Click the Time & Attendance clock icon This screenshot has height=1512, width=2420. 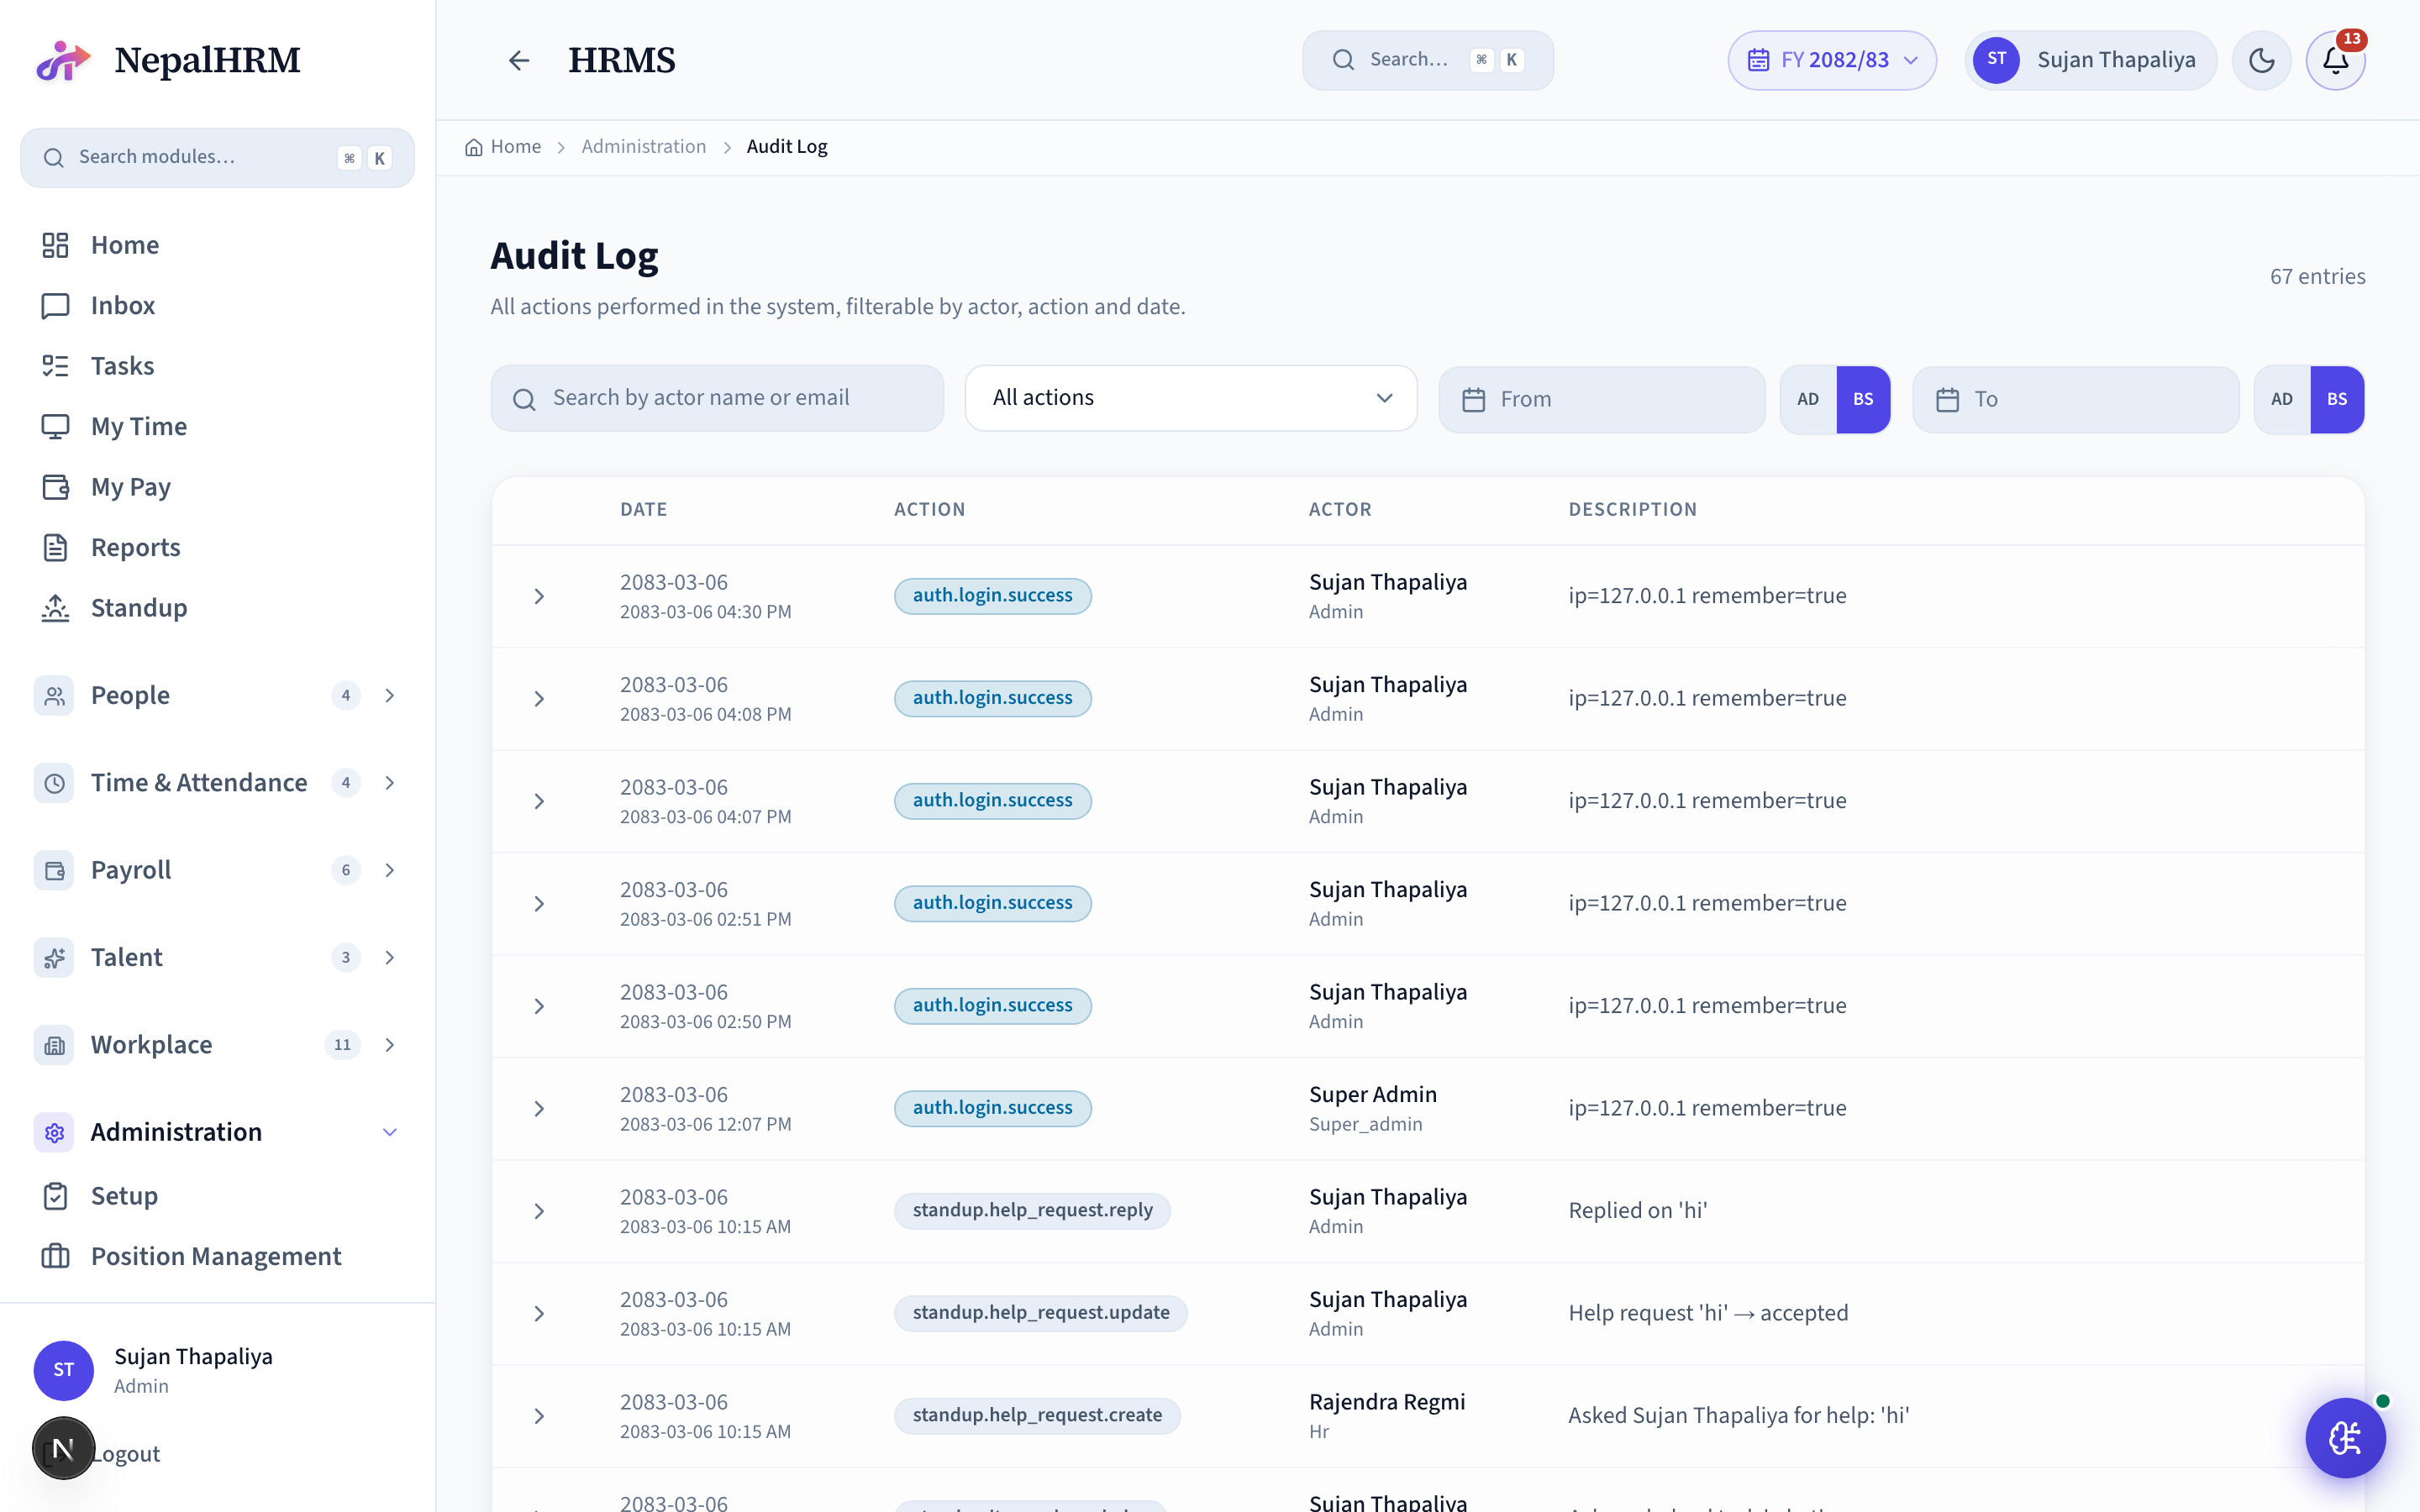coord(54,783)
